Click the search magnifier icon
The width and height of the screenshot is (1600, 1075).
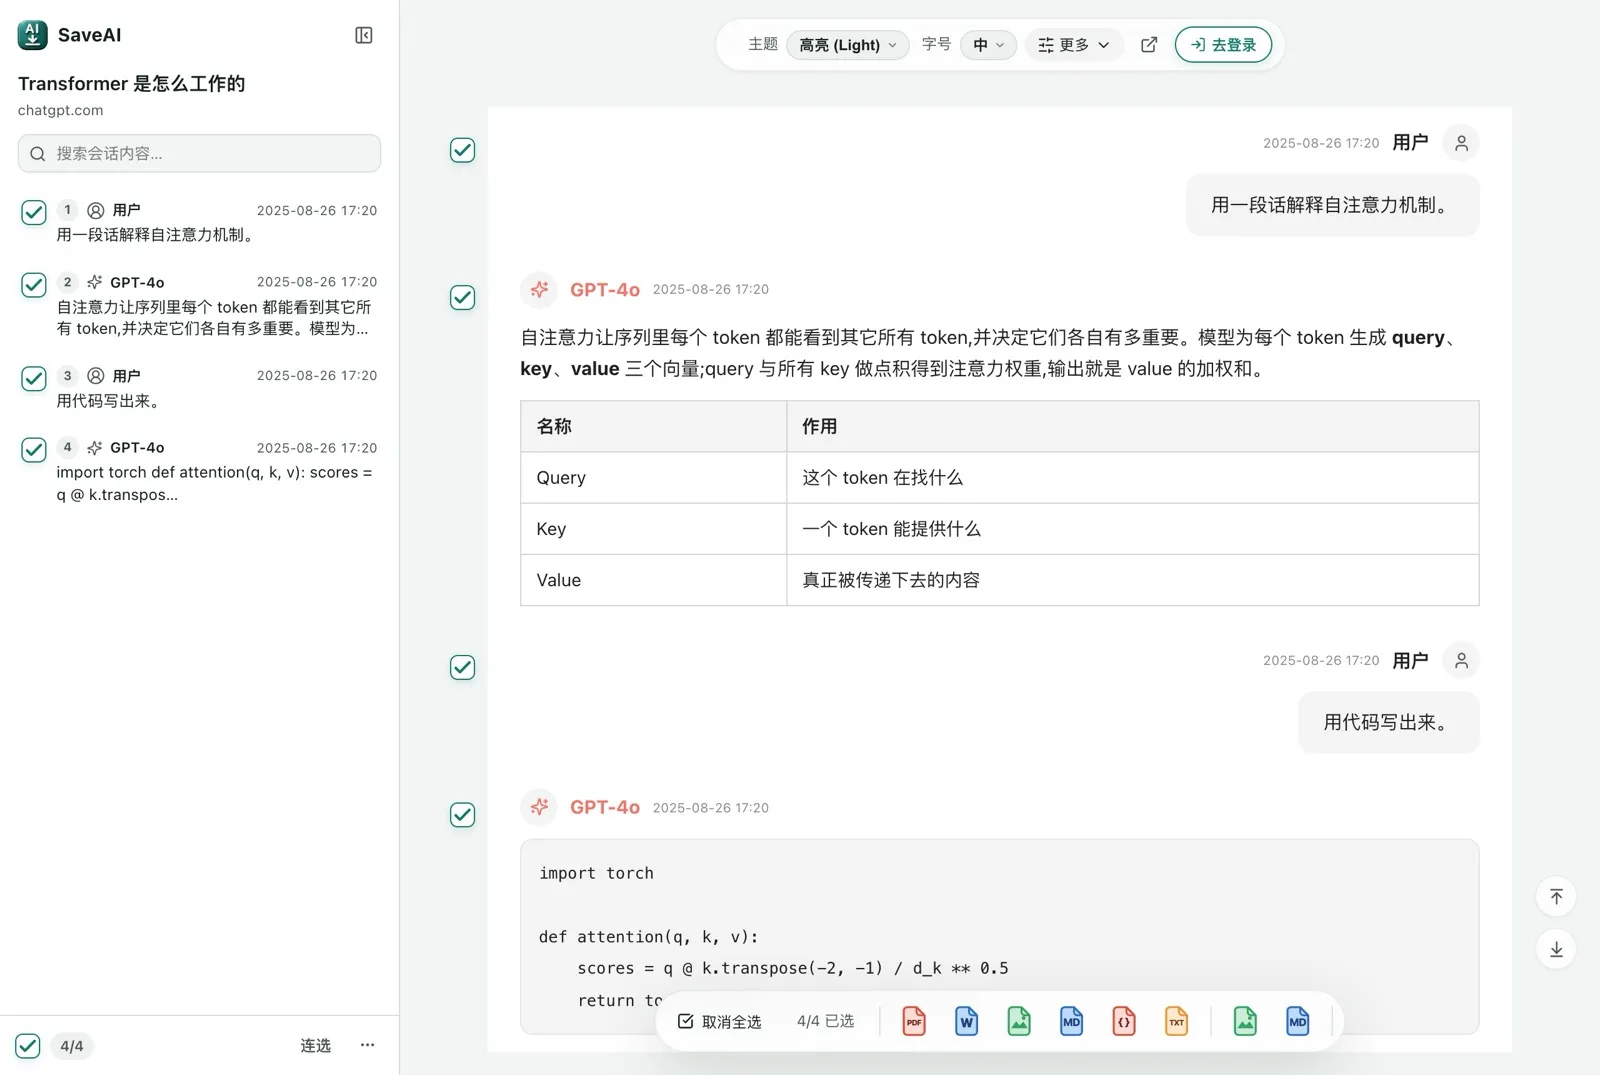[38, 154]
